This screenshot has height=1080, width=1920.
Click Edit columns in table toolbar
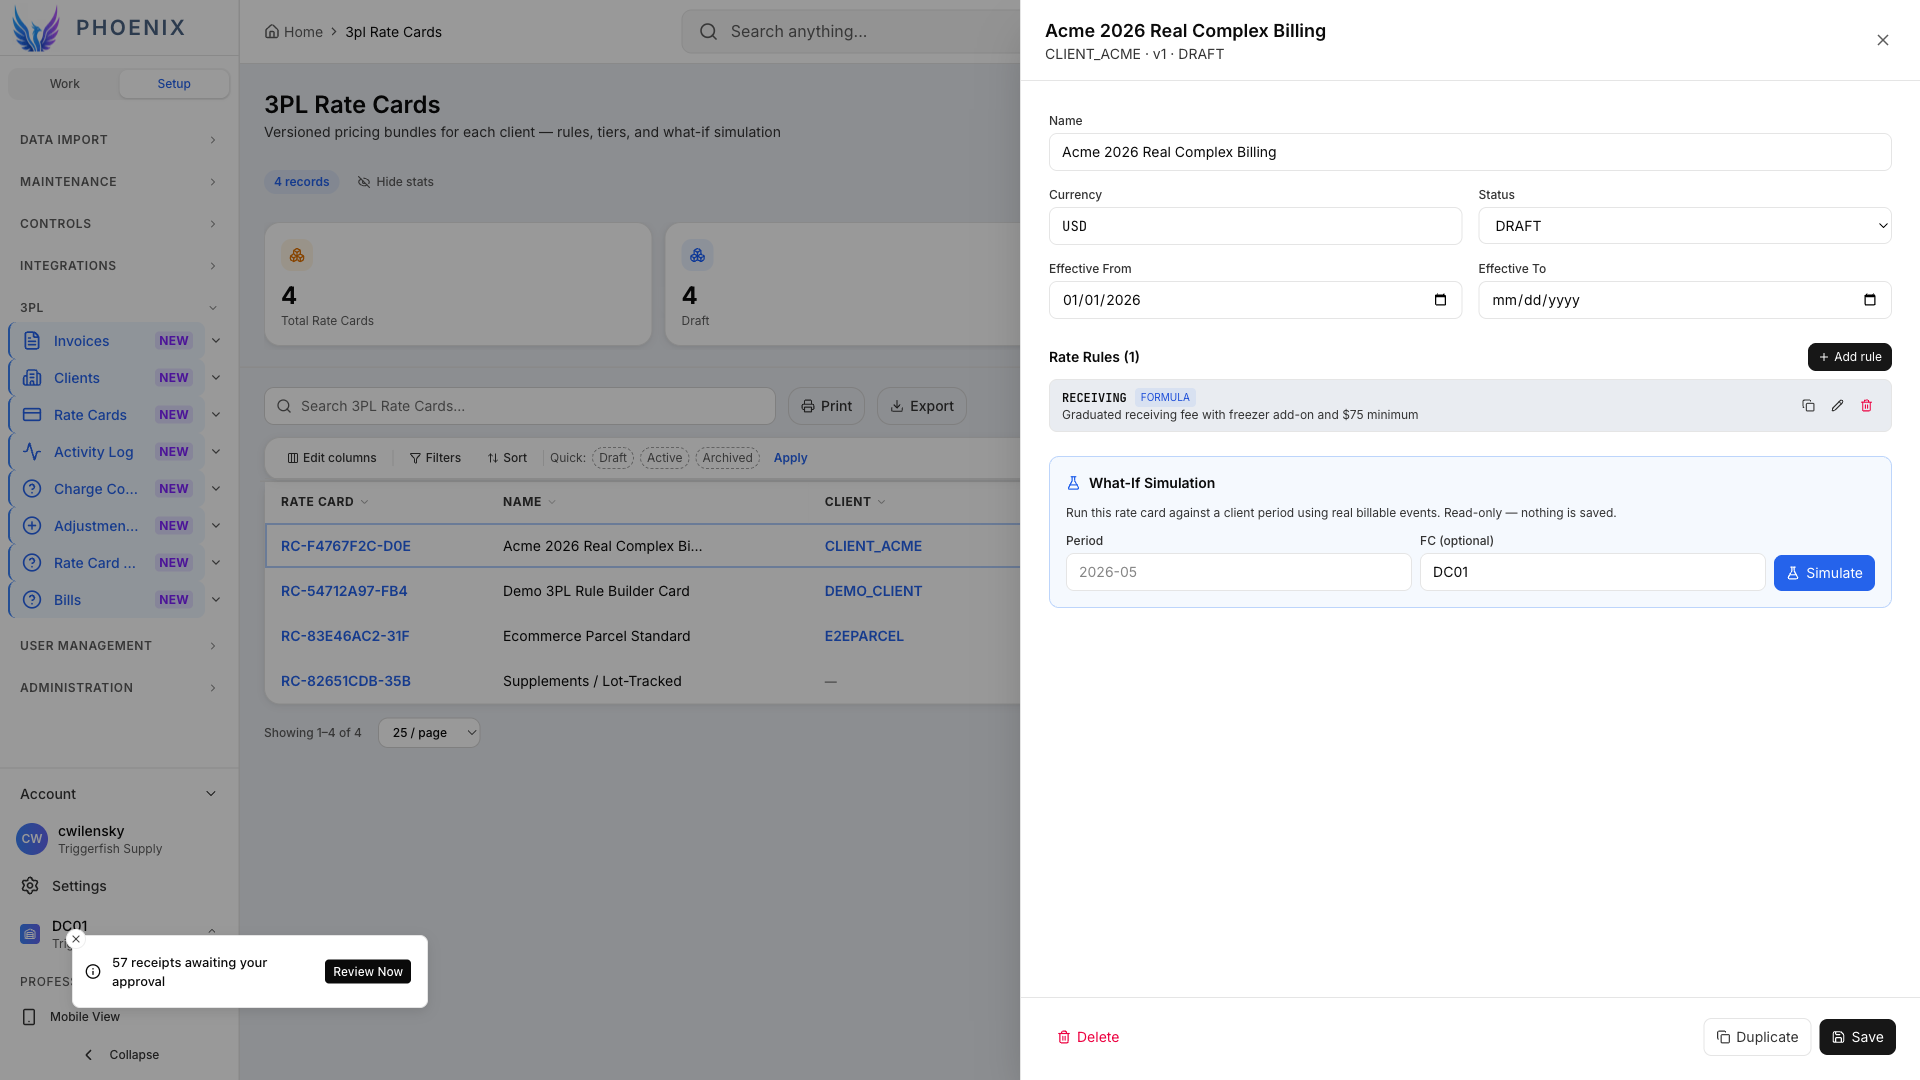point(332,458)
